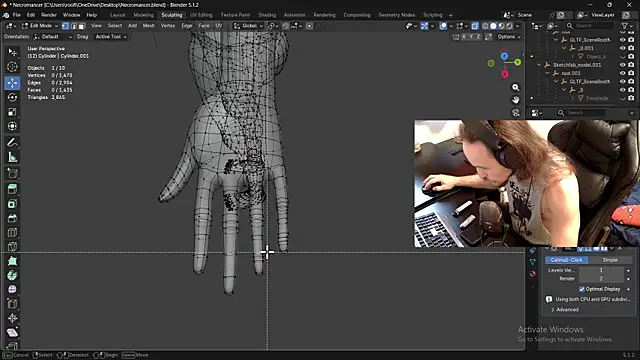The width and height of the screenshot is (640, 360).
Task: Open the Mesh menu
Action: (149, 26)
